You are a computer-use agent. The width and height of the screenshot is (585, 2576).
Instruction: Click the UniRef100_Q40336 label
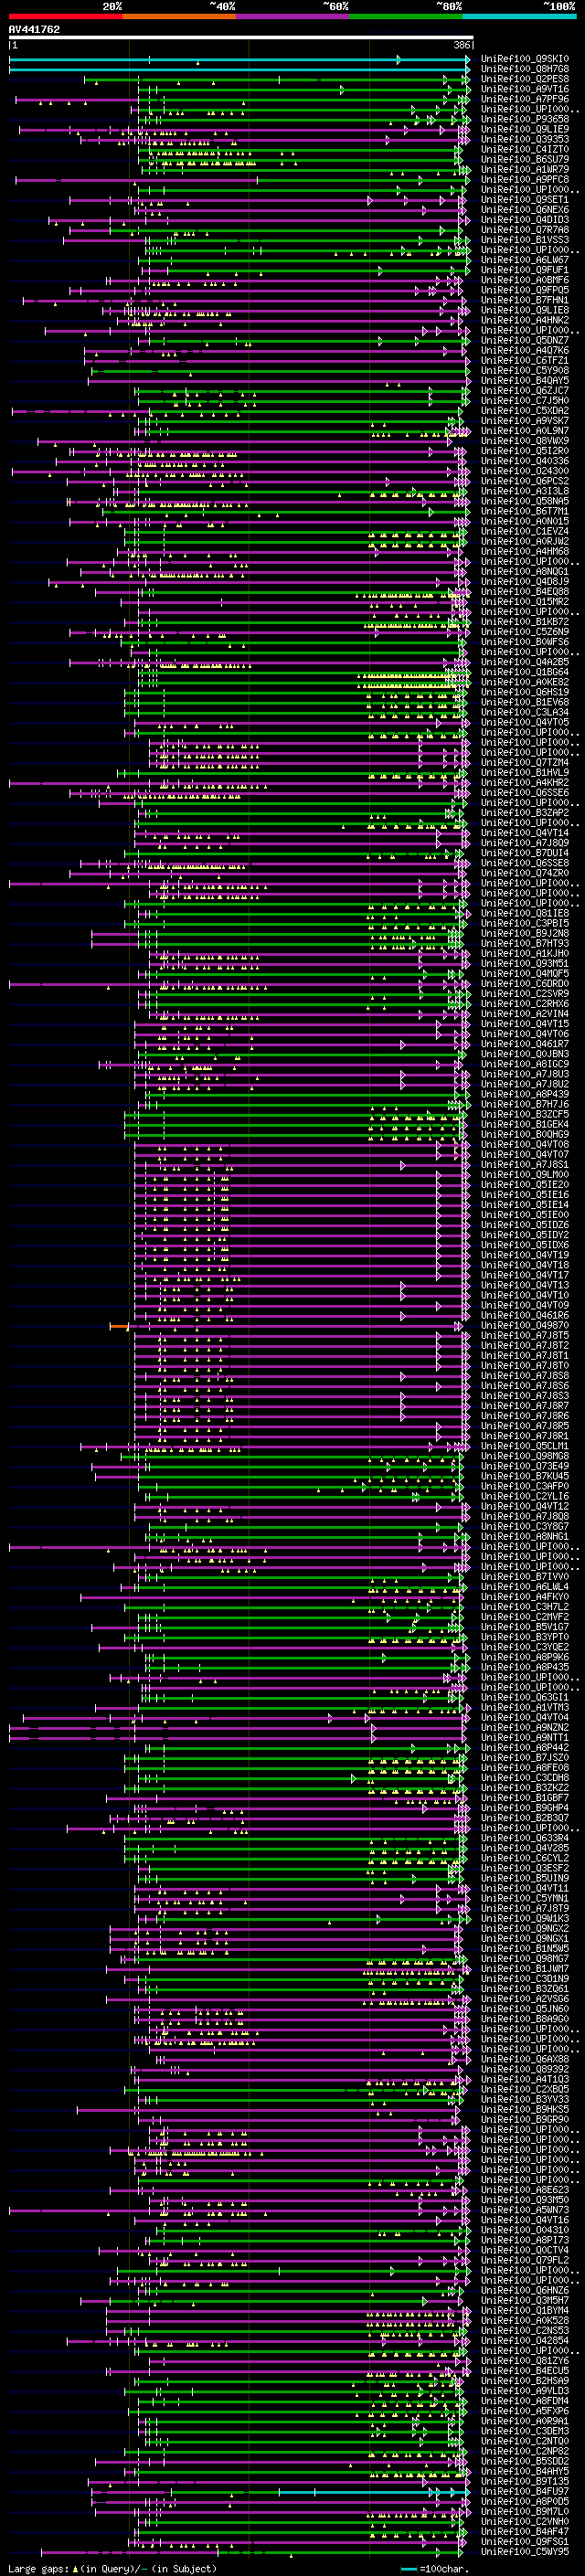pyautogui.click(x=525, y=461)
